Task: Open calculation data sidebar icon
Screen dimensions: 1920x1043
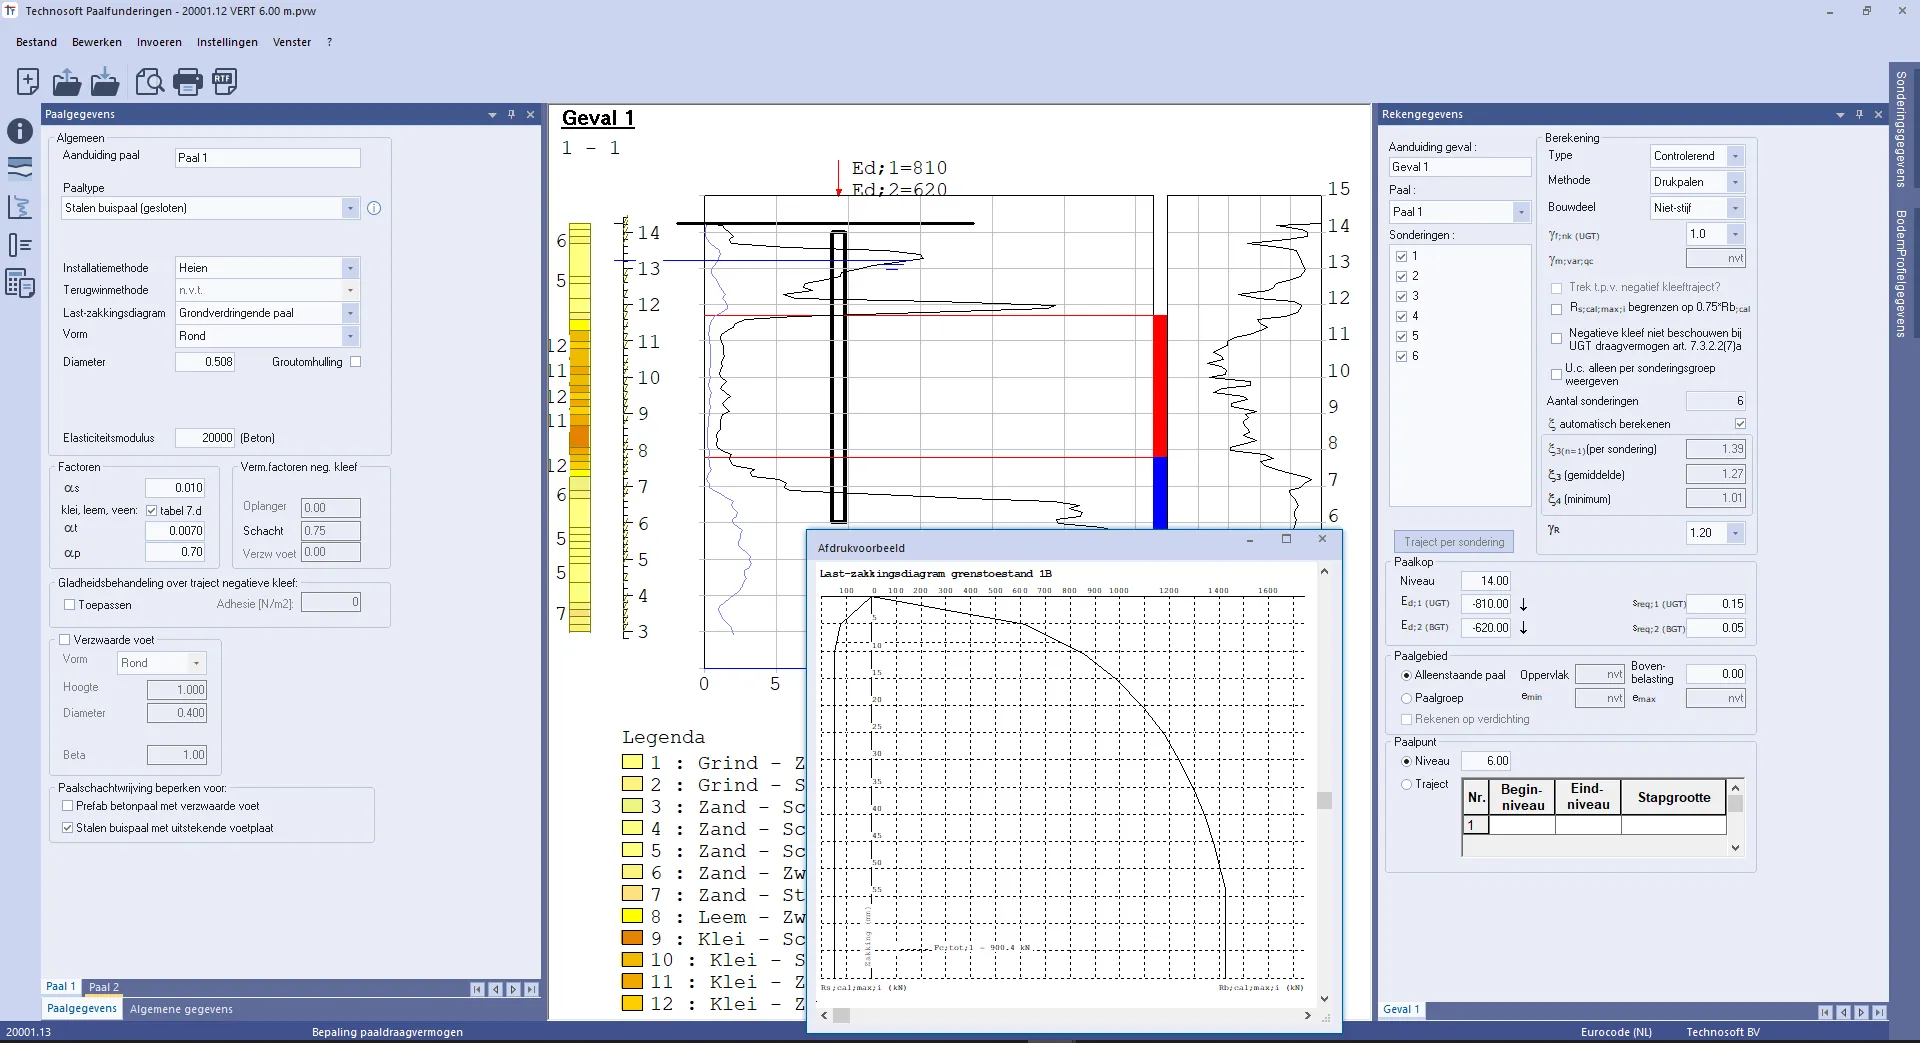Action: [x=20, y=284]
